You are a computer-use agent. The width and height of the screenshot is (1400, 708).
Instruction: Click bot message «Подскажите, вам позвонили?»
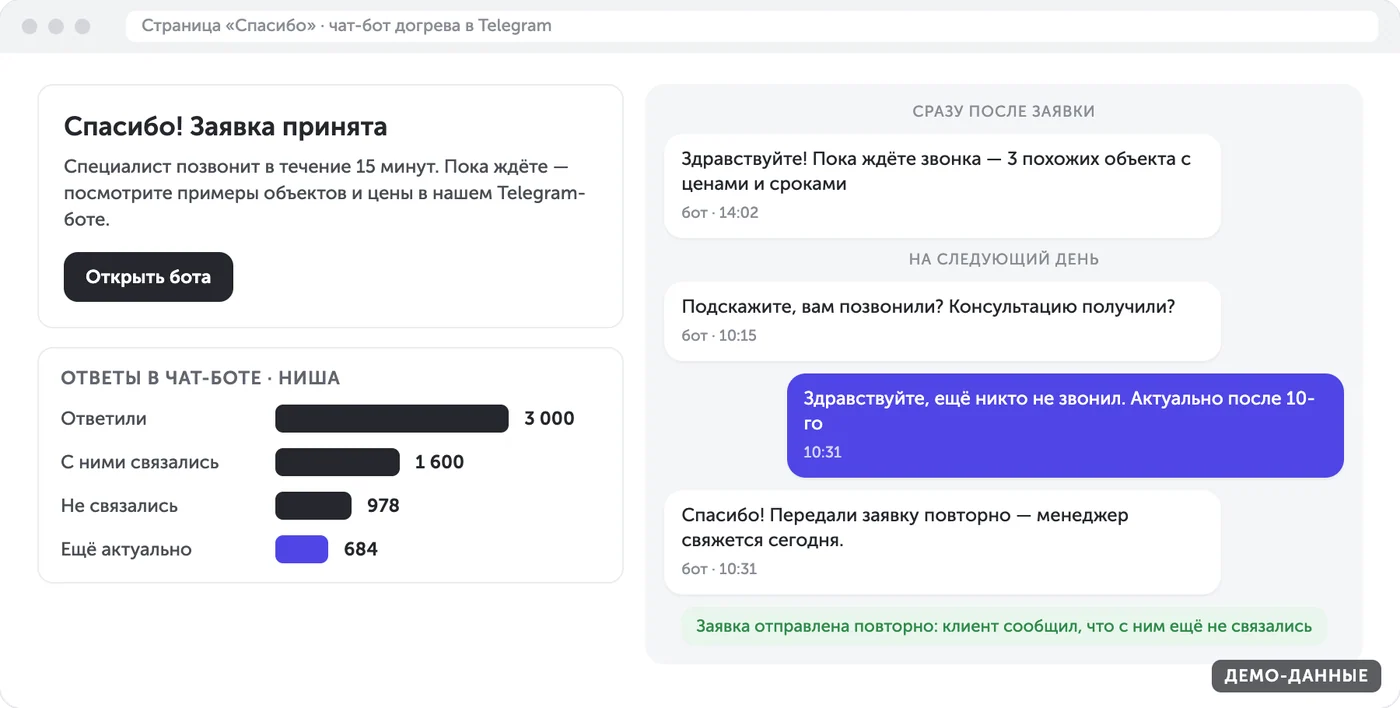942,321
